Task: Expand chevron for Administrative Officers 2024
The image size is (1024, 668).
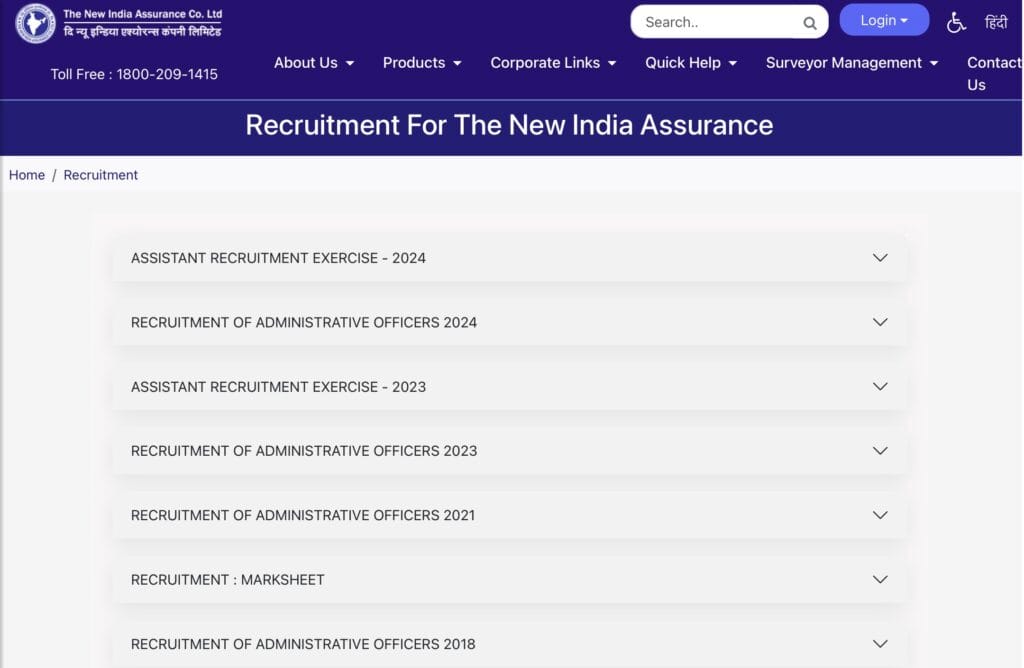Action: coord(880,322)
